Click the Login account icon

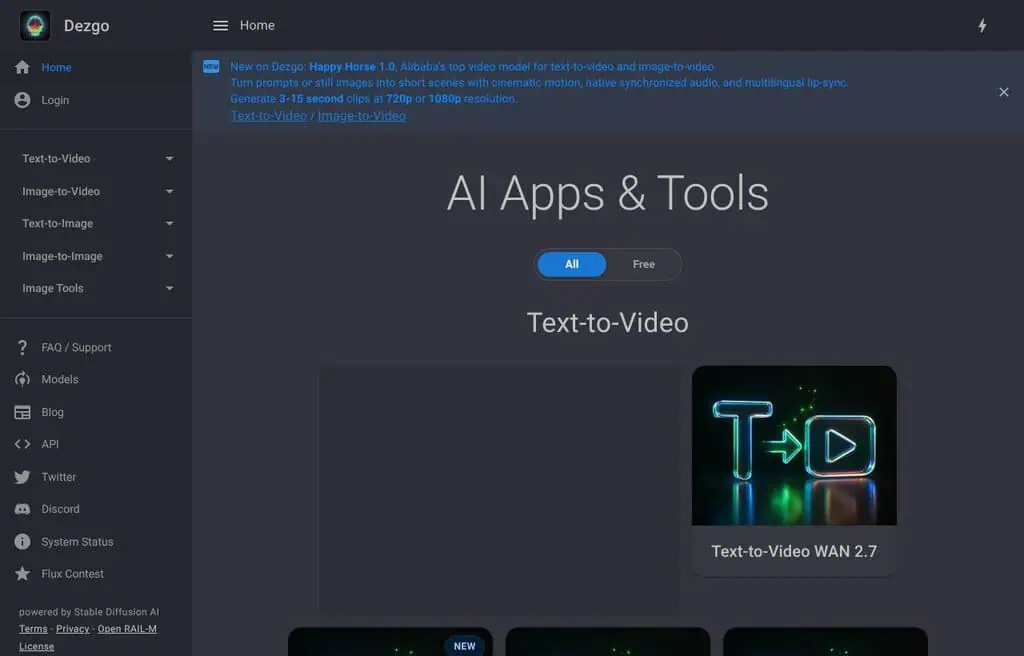(x=22, y=100)
